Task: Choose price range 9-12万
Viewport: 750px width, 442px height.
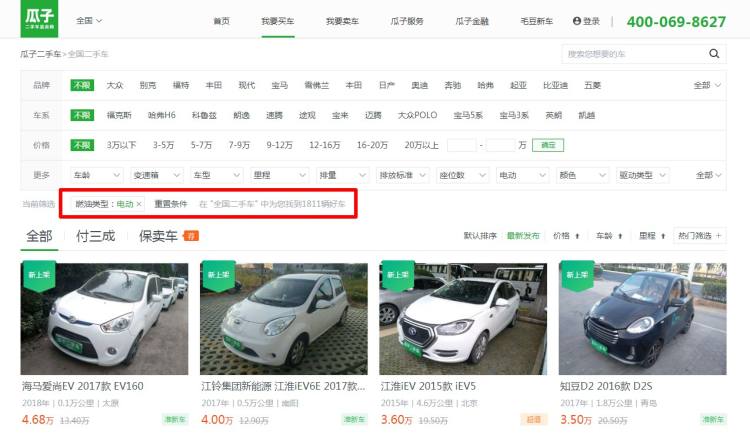Action: tap(279, 145)
